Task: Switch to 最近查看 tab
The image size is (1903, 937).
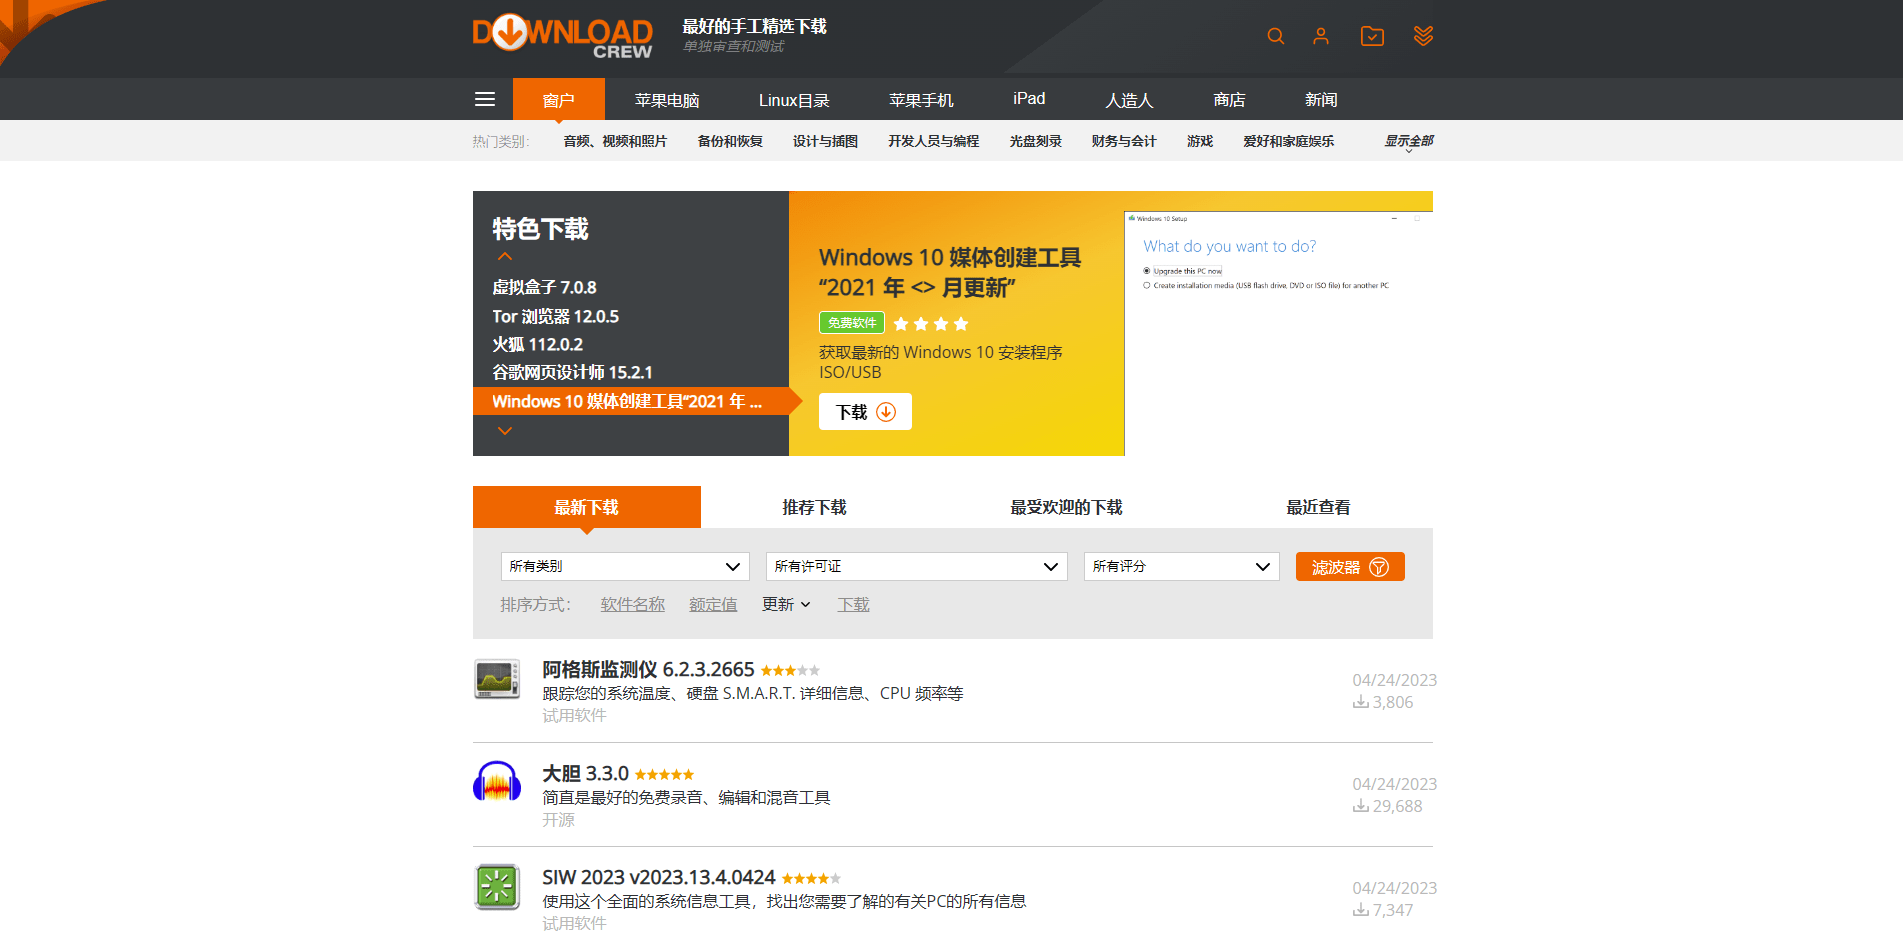Action: click(x=1318, y=507)
